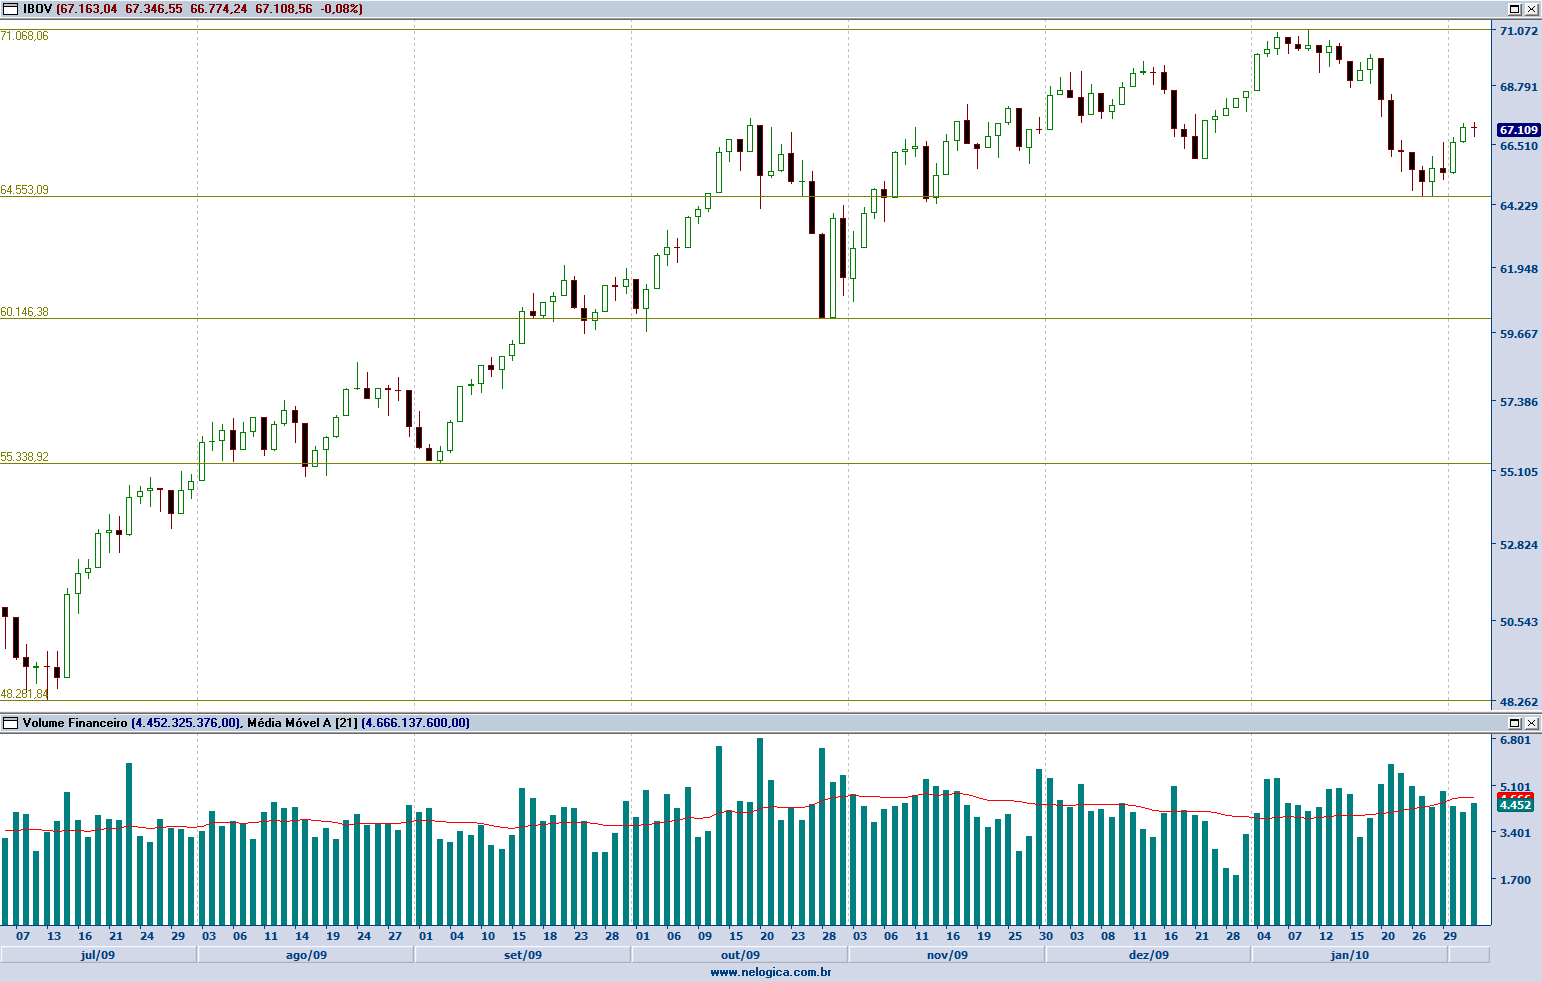Image resolution: width=1542 pixels, height=982 pixels.
Task: Click the IBOV title text
Action: [37, 9]
